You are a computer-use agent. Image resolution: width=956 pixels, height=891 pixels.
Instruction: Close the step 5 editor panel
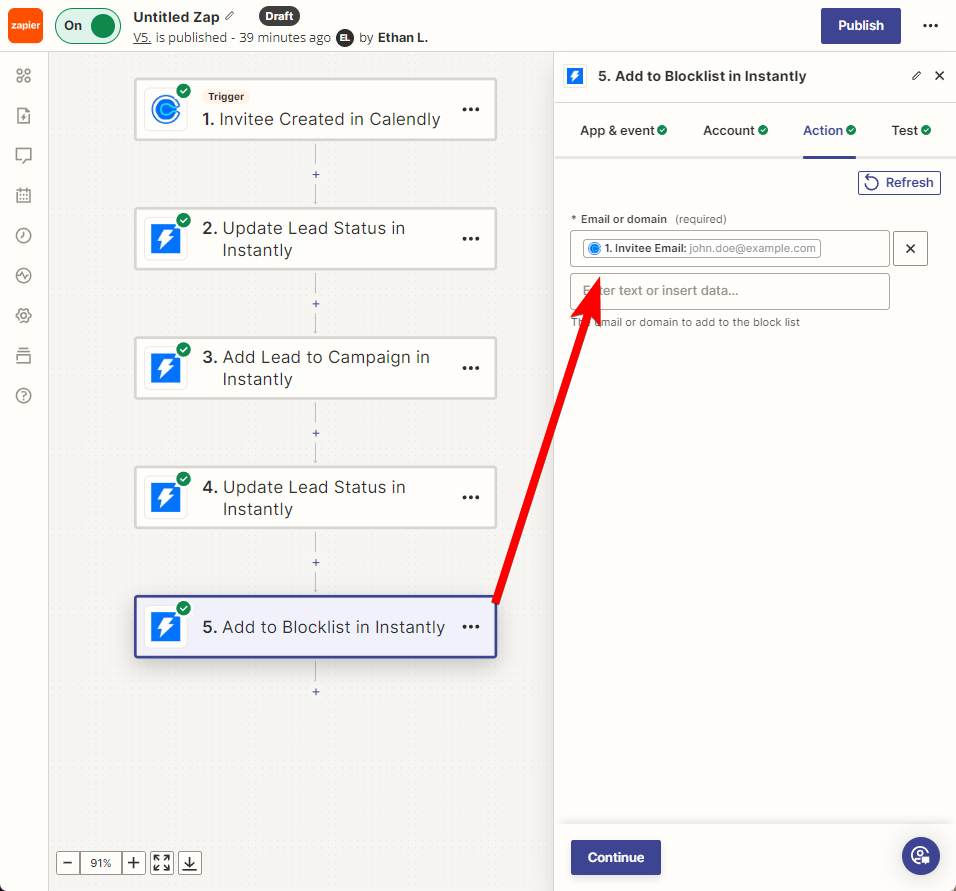pos(940,76)
